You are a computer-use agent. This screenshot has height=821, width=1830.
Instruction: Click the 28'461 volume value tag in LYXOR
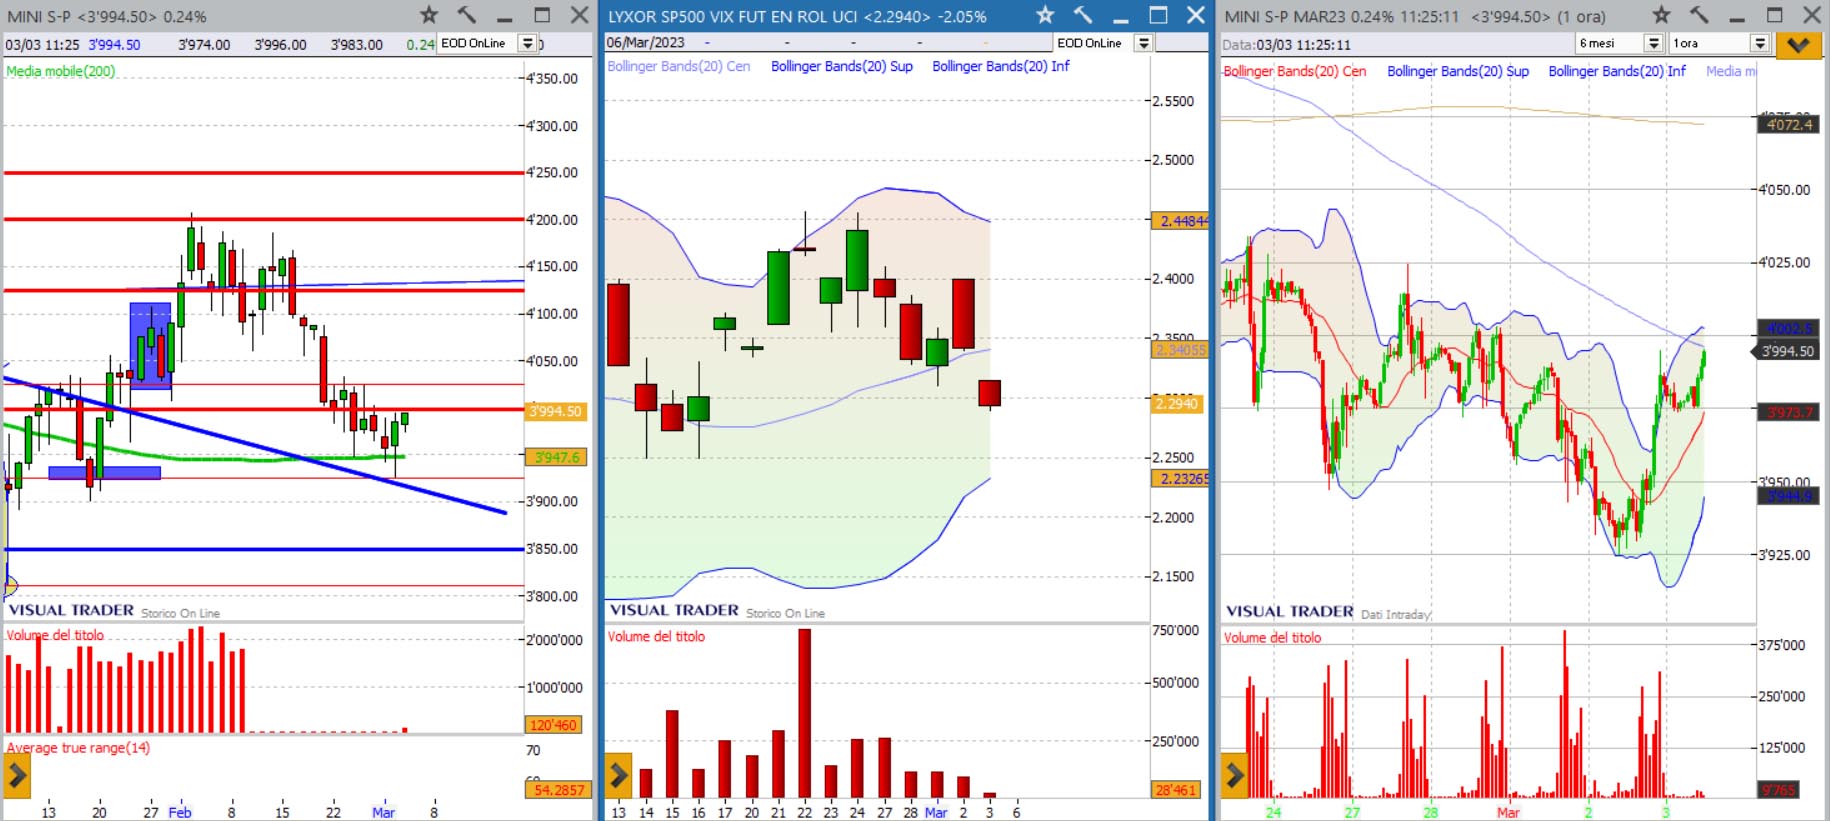pos(1176,790)
